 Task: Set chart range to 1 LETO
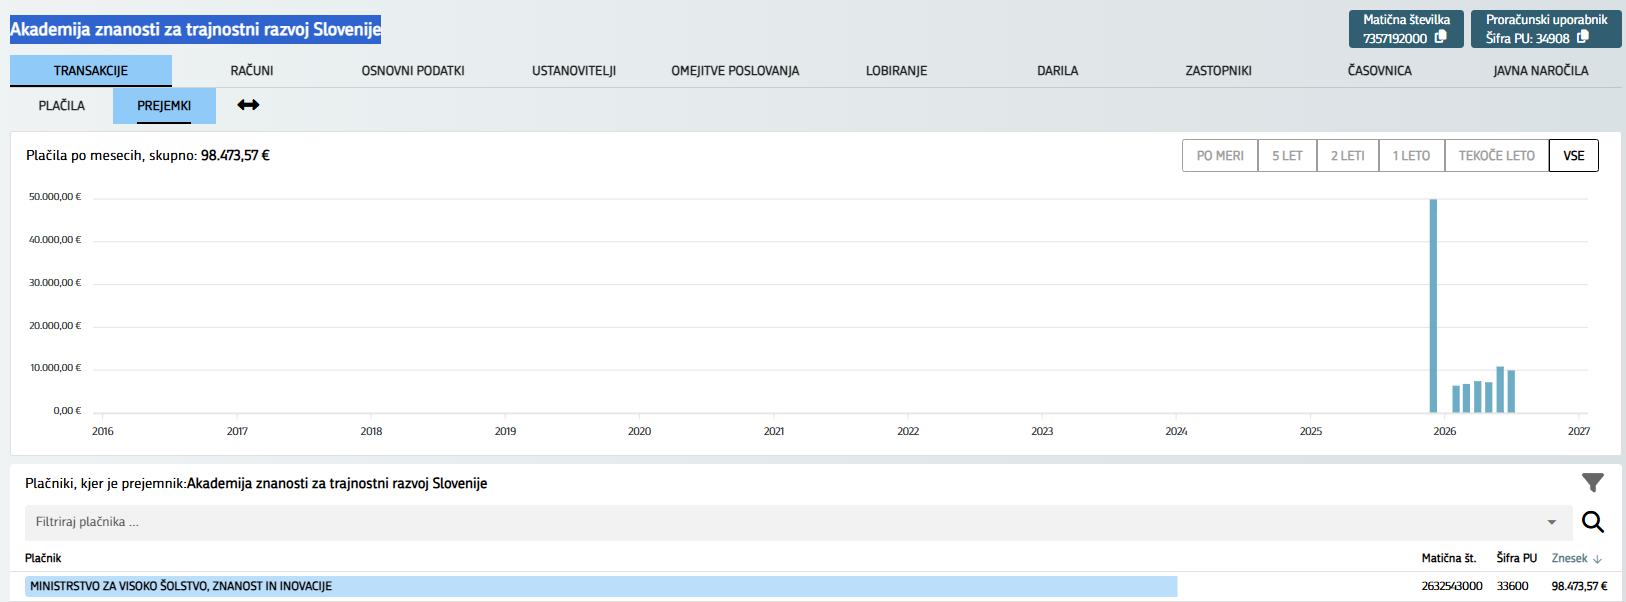coord(1411,156)
